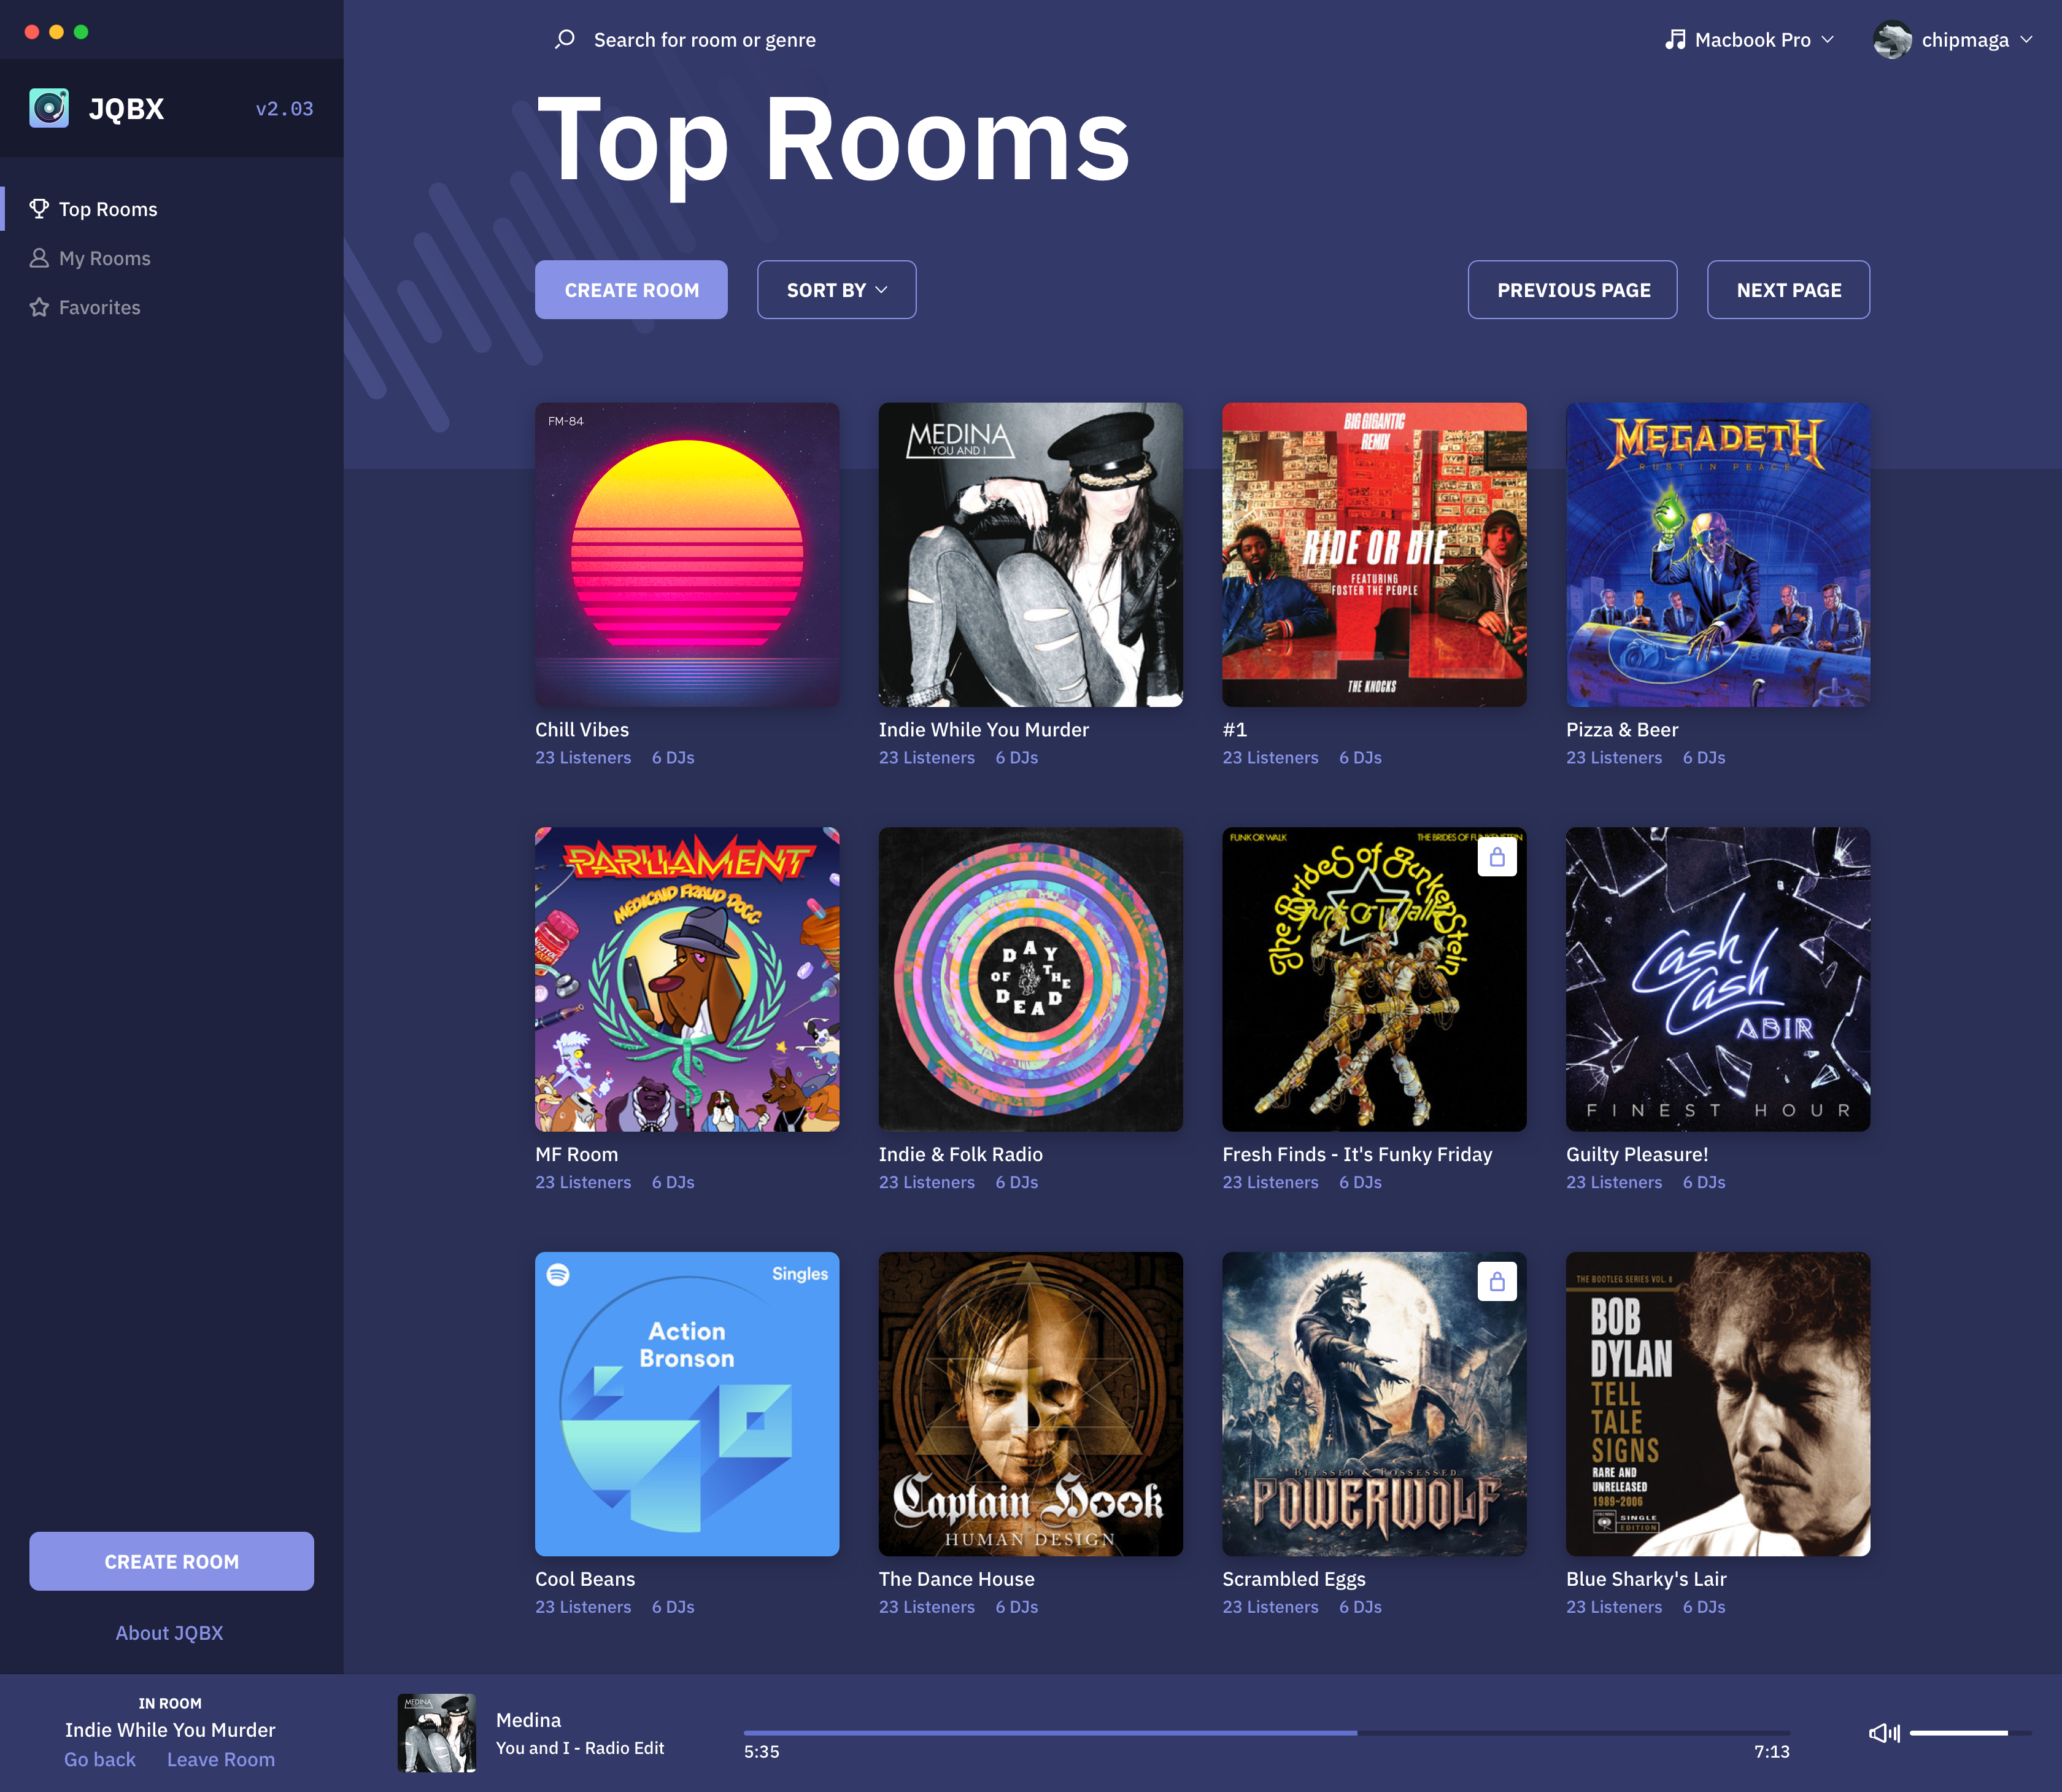
Task: Open the About JQBX link
Action: [x=169, y=1633]
